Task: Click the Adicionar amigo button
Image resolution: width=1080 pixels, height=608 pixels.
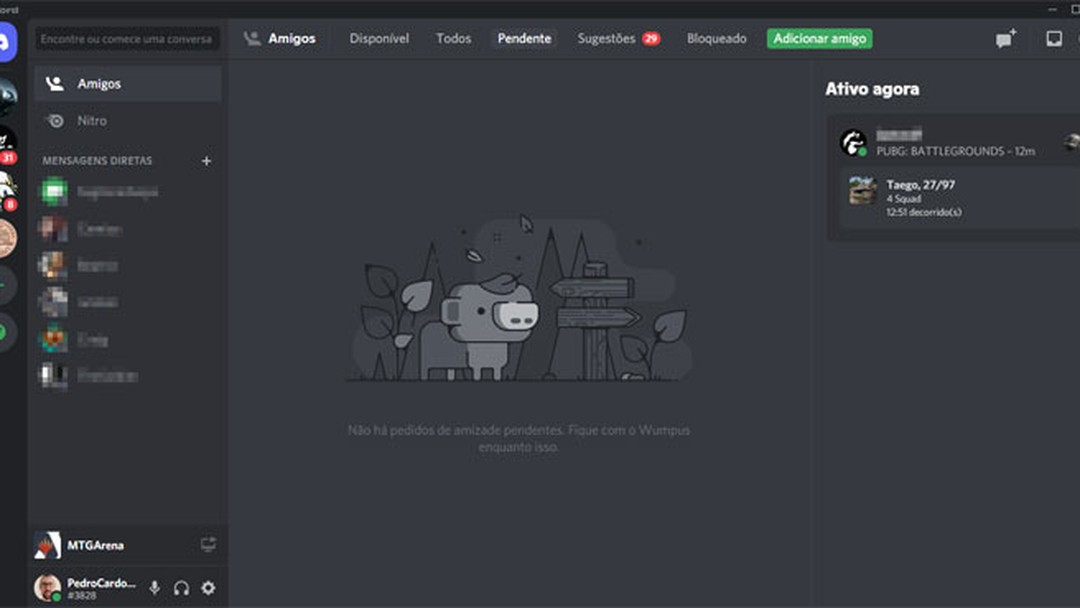Action: pyautogui.click(x=820, y=38)
